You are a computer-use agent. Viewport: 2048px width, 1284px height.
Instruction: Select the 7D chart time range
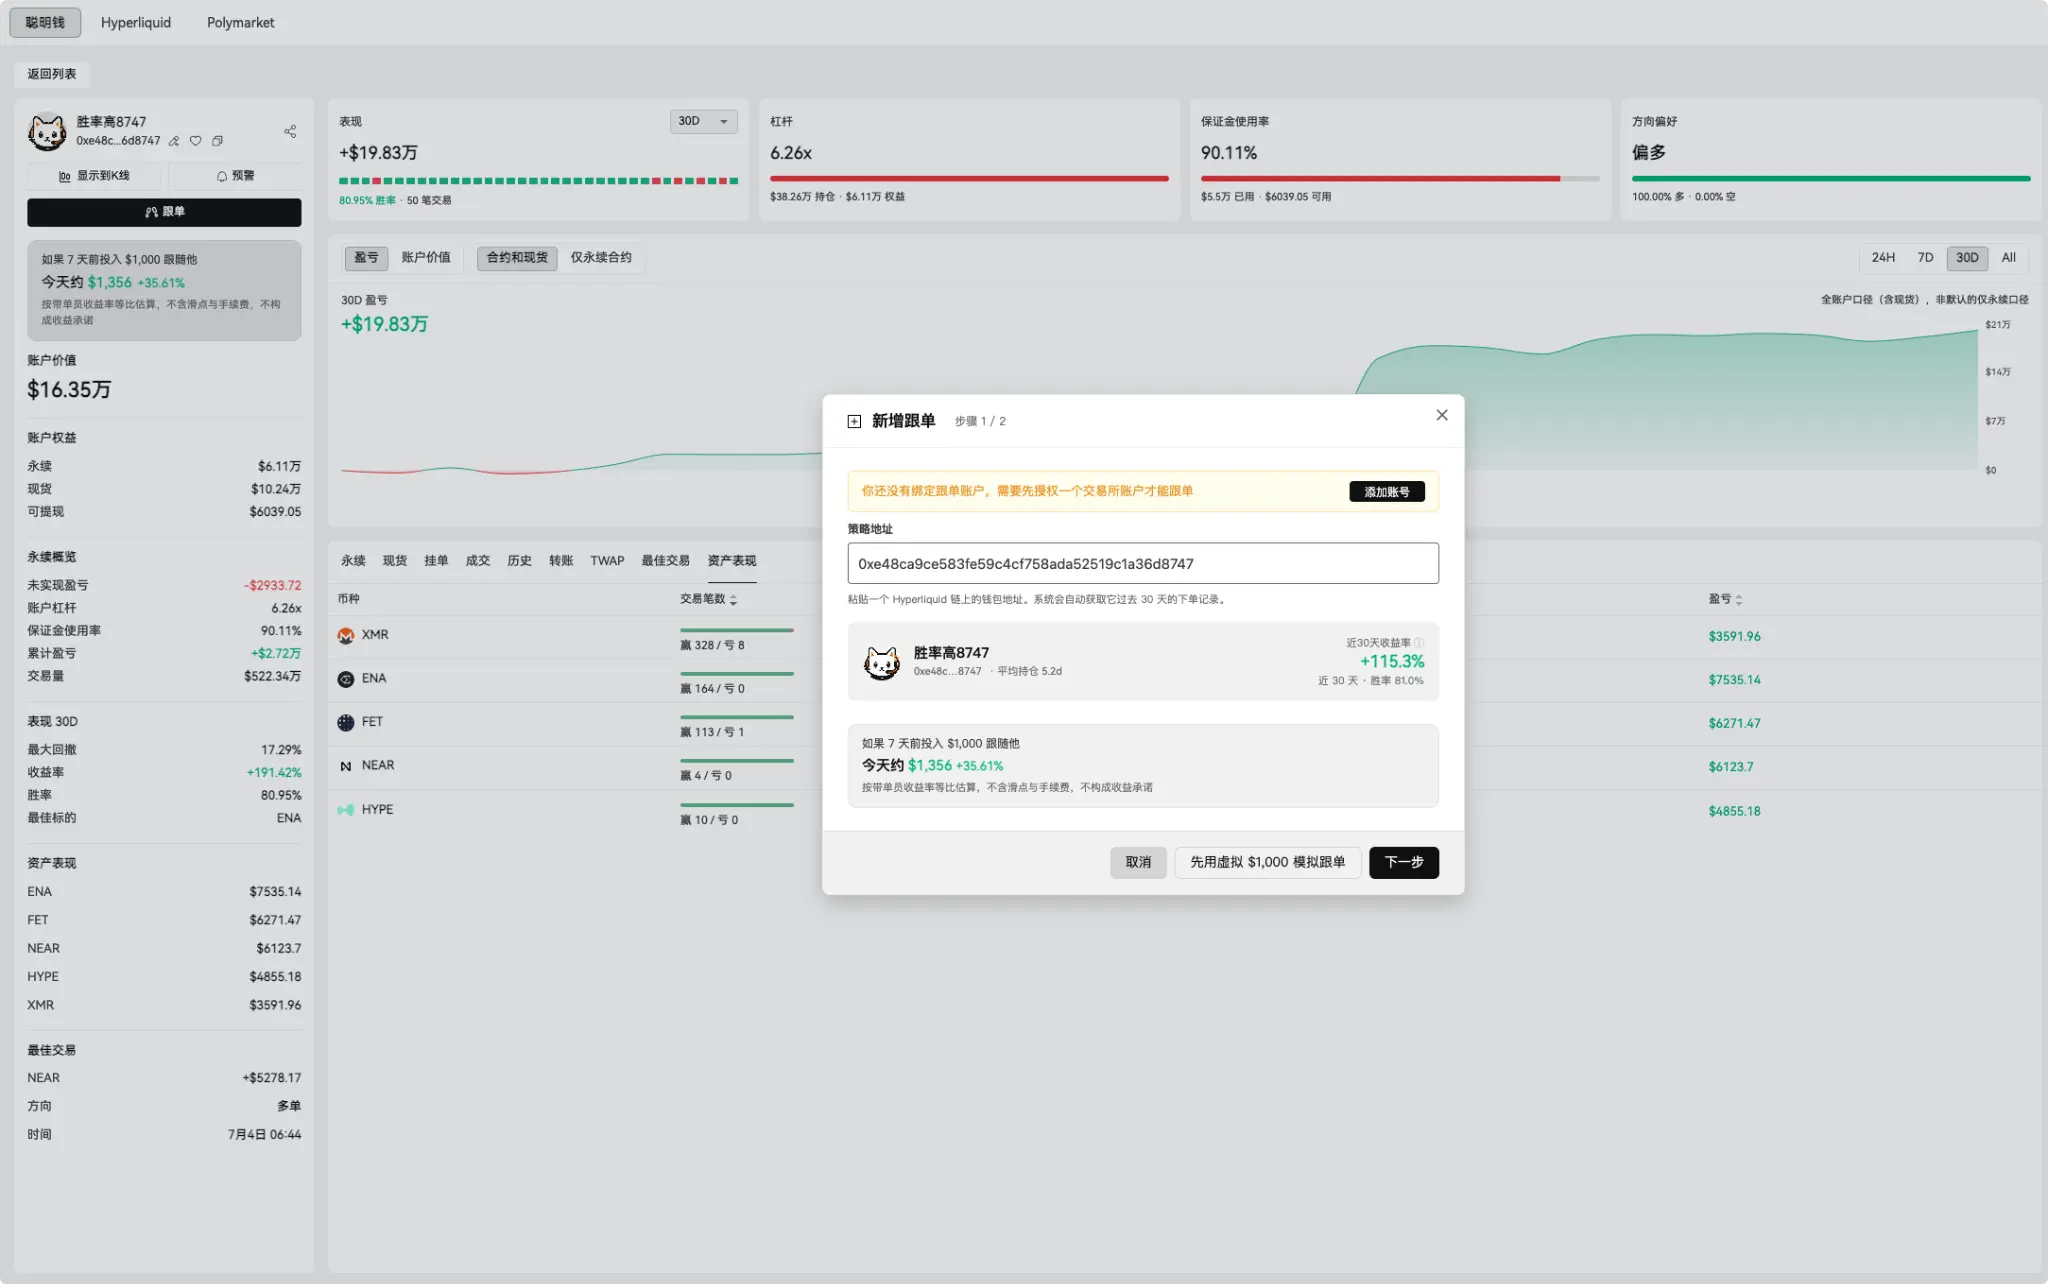[1925, 258]
